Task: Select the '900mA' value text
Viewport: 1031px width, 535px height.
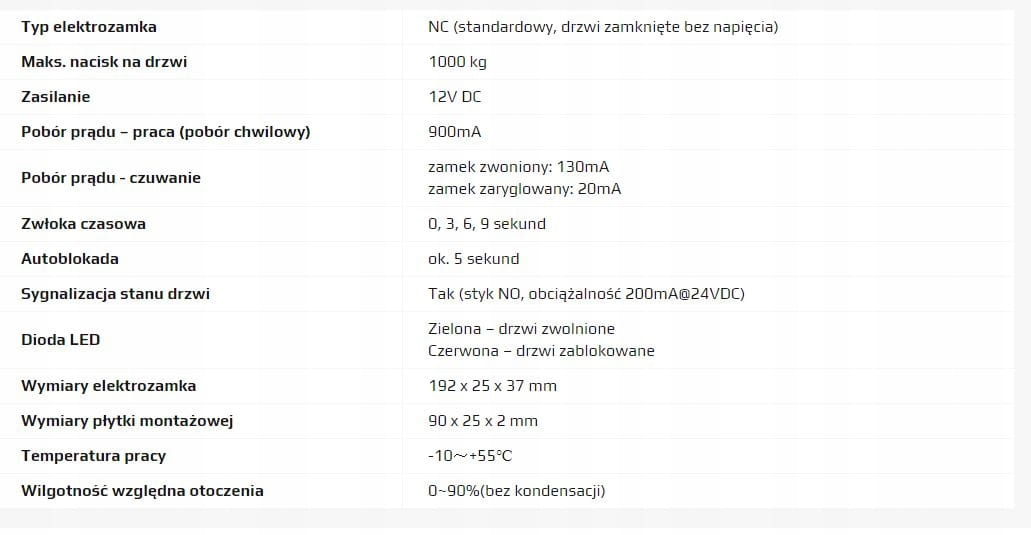Action: point(454,132)
